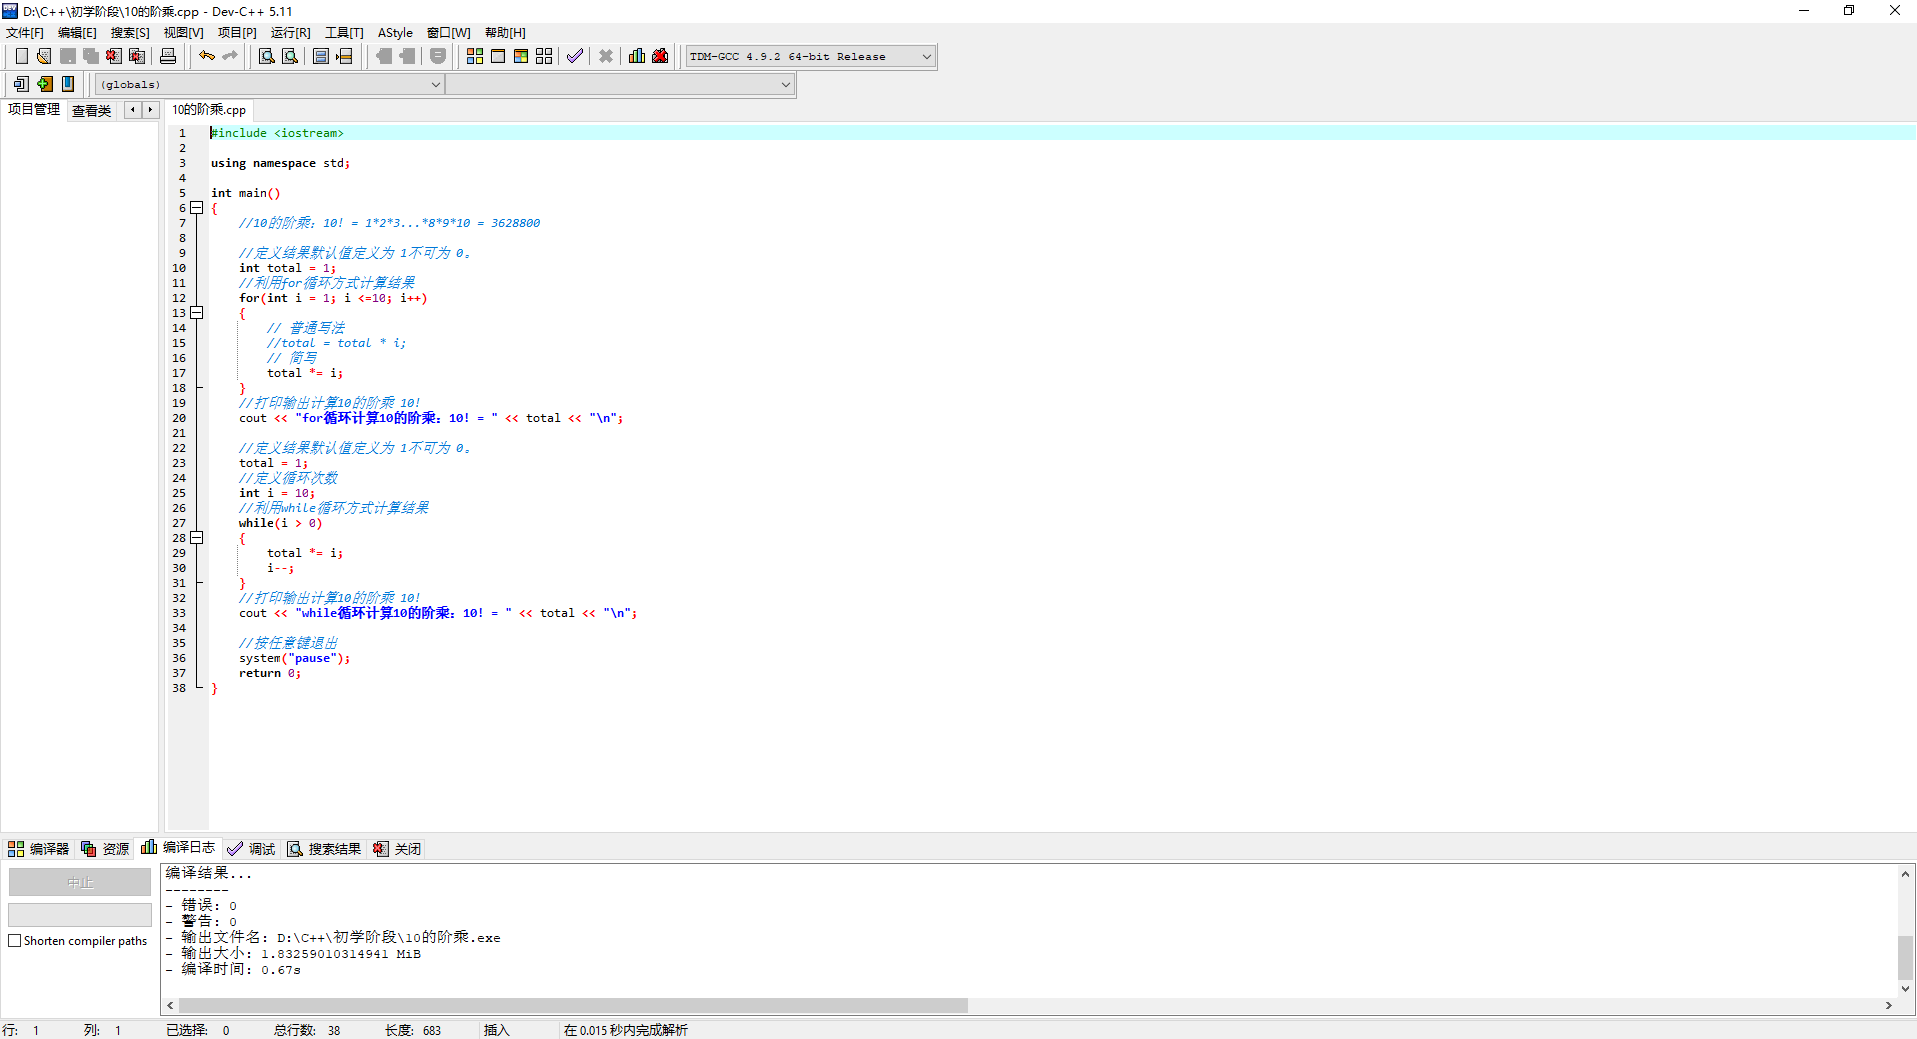This screenshot has width=1917, height=1039.
Task: Click the Close All files icon
Action: coord(137,56)
